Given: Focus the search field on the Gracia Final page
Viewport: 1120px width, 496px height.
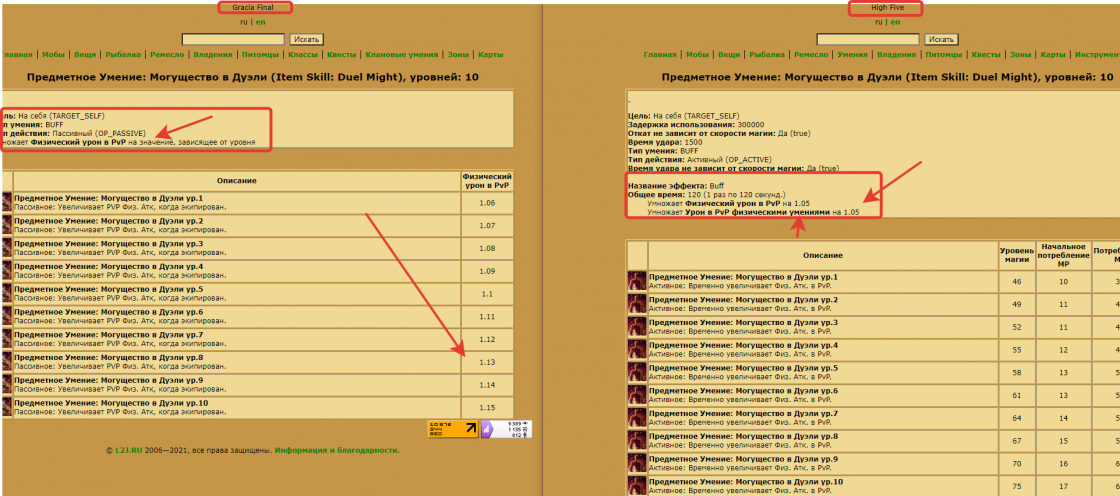Looking at the screenshot, I should 233,39.
